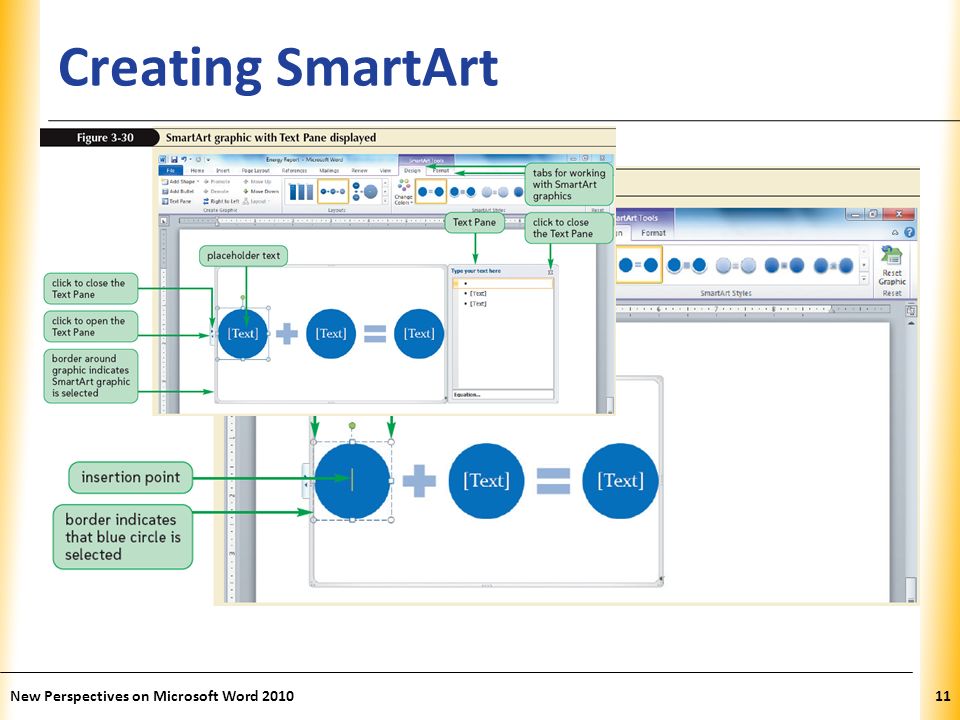Click the first empty bullet line in Text Pane

tap(503, 283)
